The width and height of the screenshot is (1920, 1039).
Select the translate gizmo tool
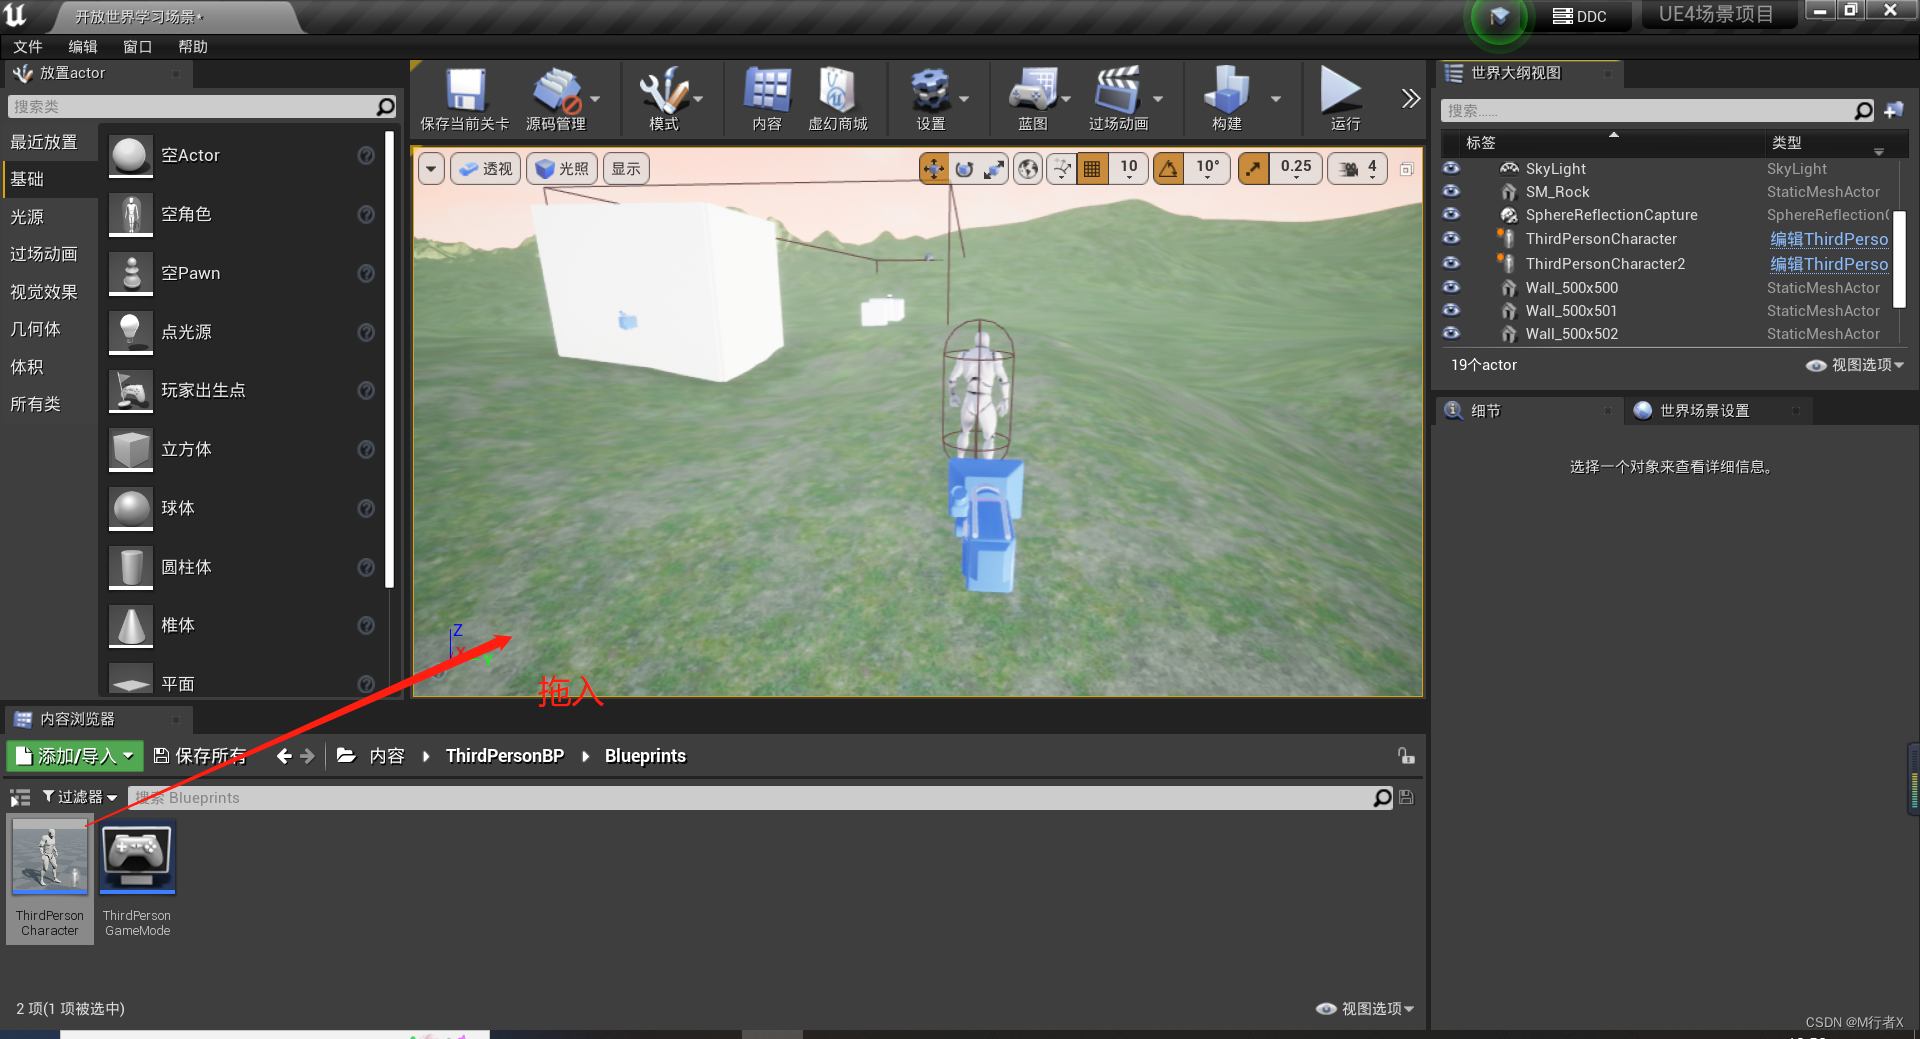click(x=934, y=169)
